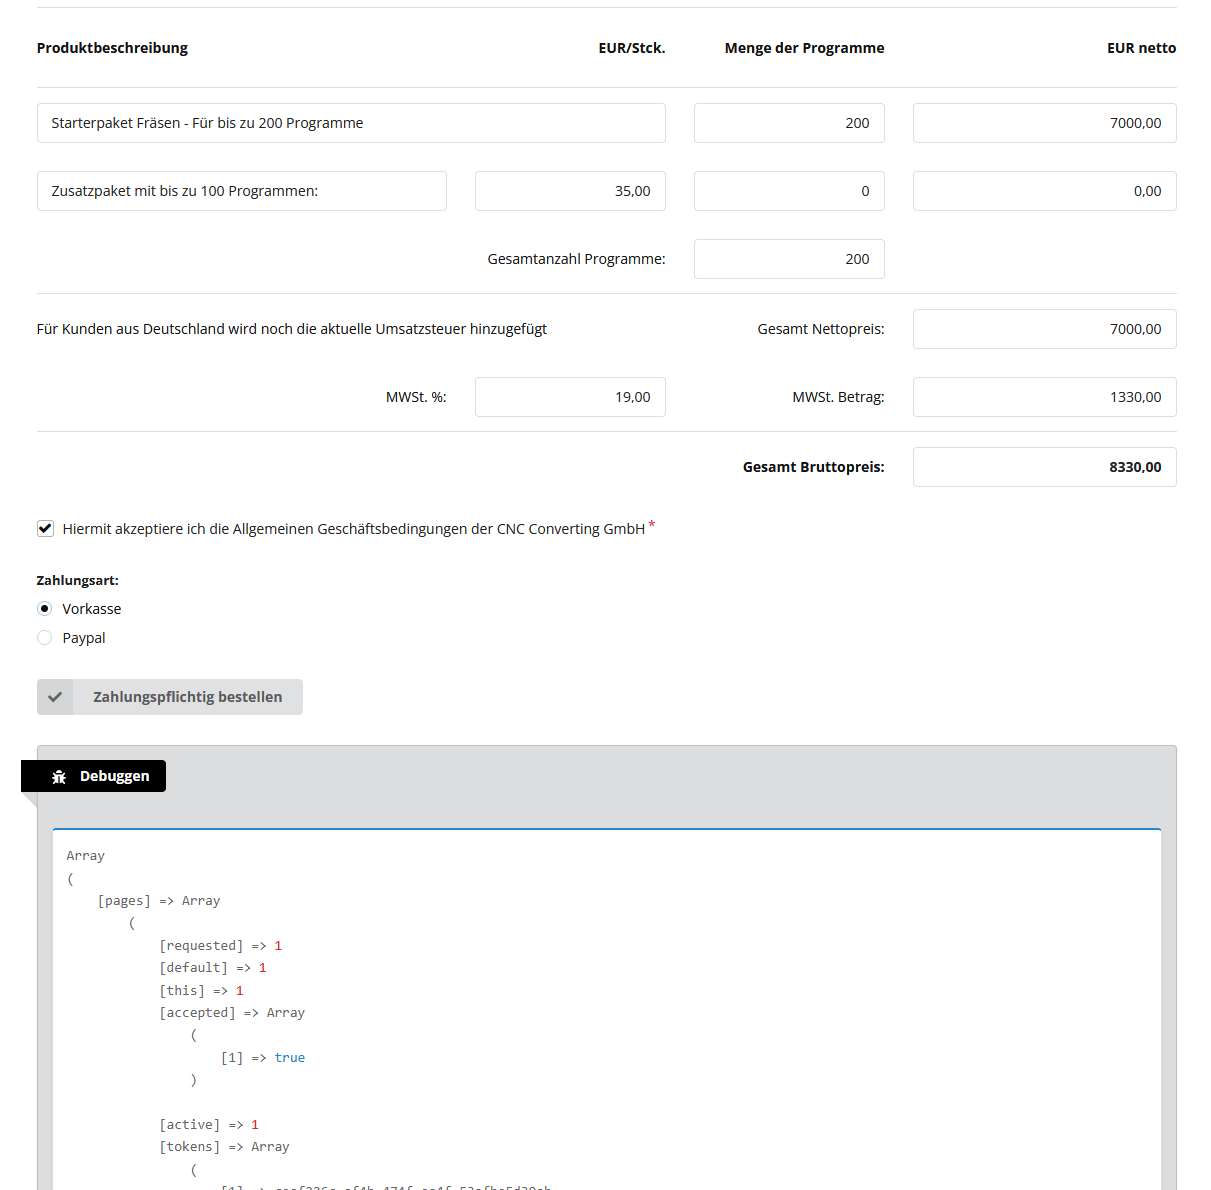Select the Paypal payment option
This screenshot has width=1211, height=1190.
pos(44,637)
